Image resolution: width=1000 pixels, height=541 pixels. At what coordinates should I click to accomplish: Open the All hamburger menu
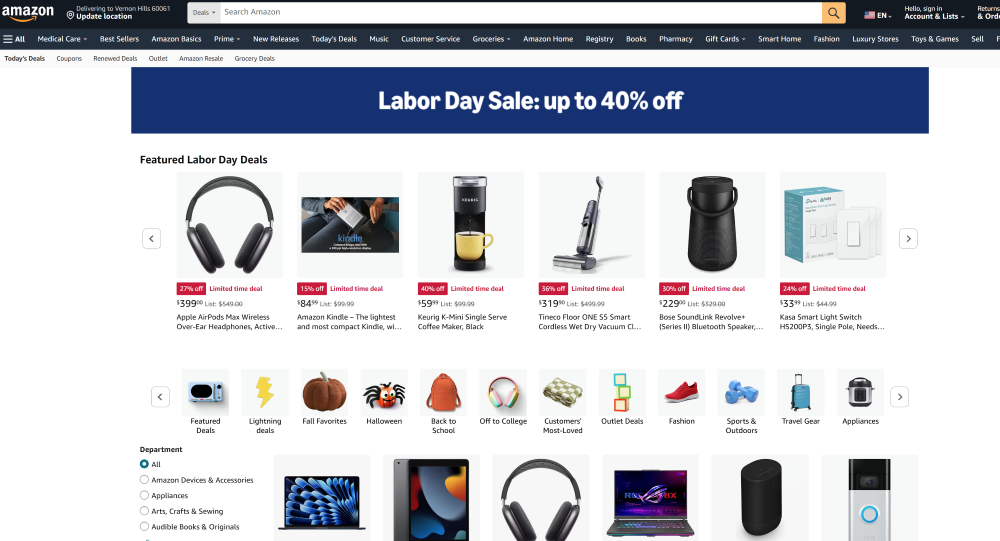tap(14, 39)
